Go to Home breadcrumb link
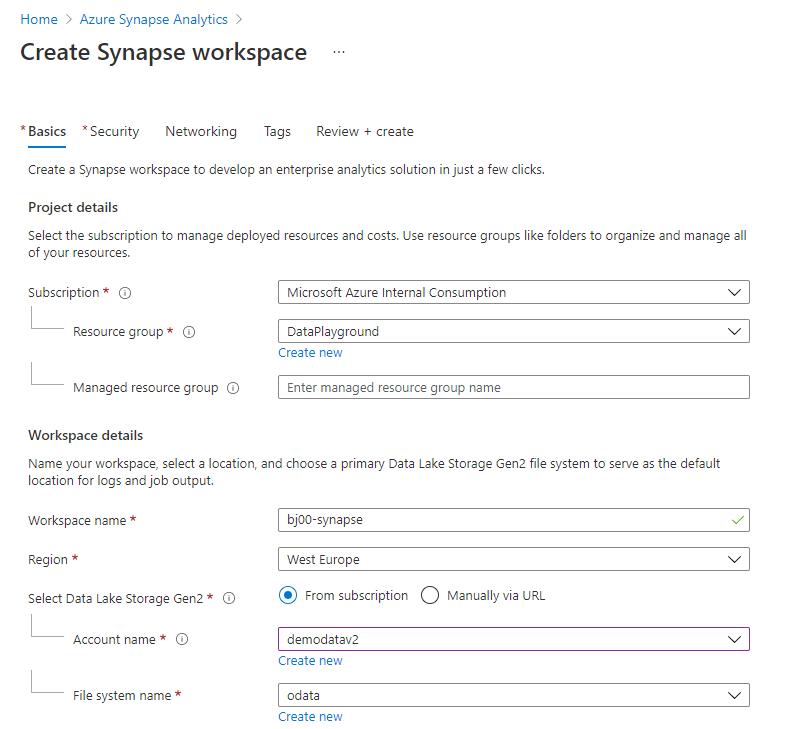803x729 pixels. click(x=39, y=19)
